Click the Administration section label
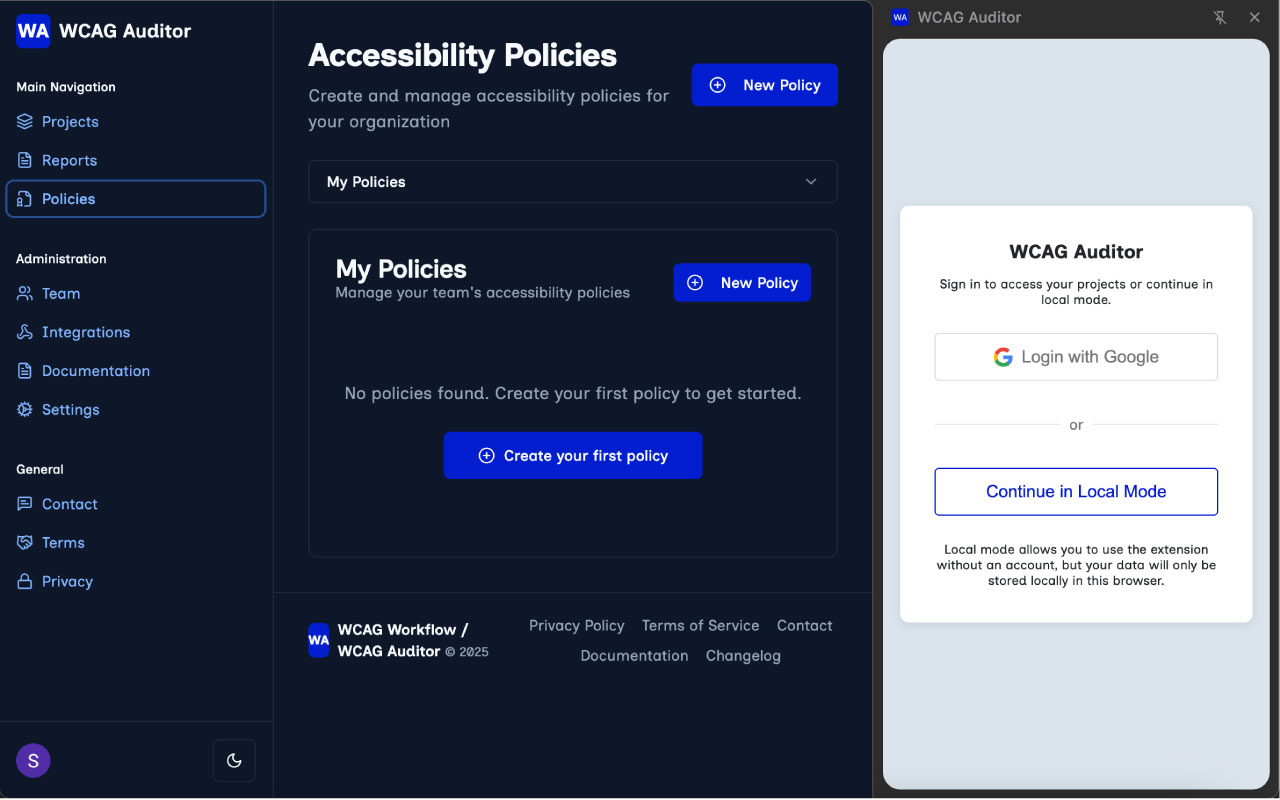The width and height of the screenshot is (1280, 800). (61, 259)
